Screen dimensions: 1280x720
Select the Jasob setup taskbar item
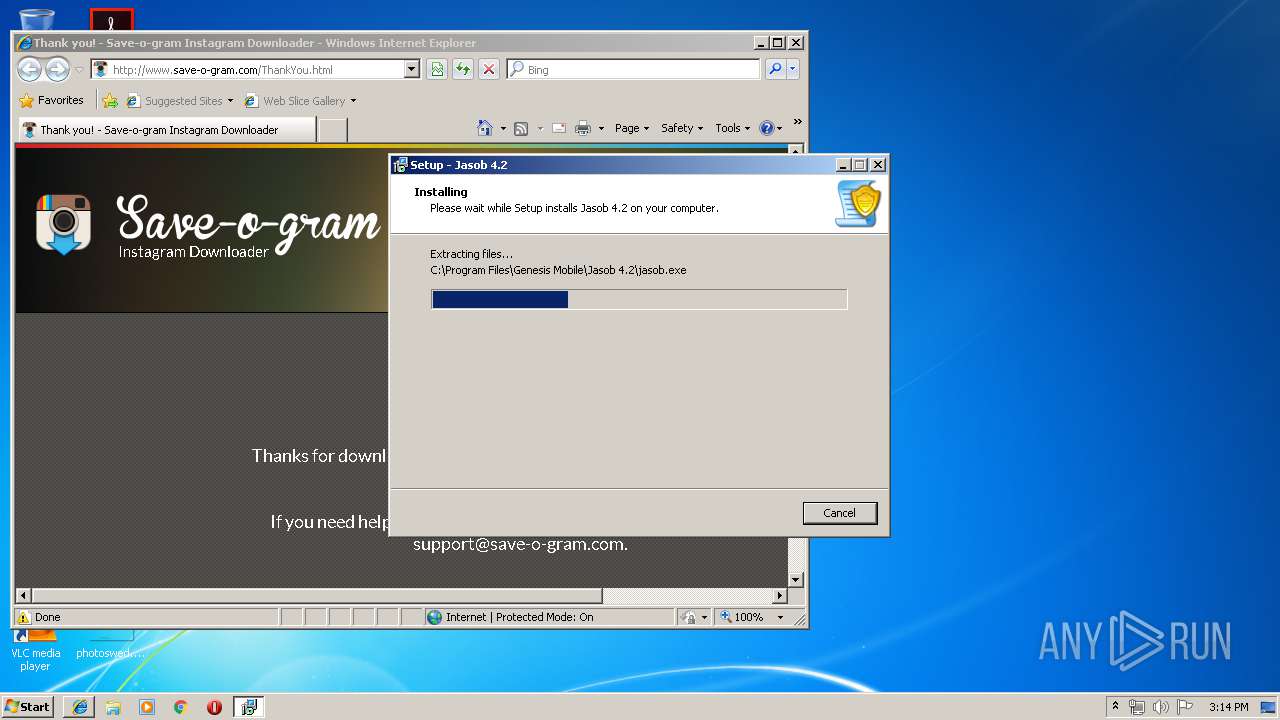[249, 707]
